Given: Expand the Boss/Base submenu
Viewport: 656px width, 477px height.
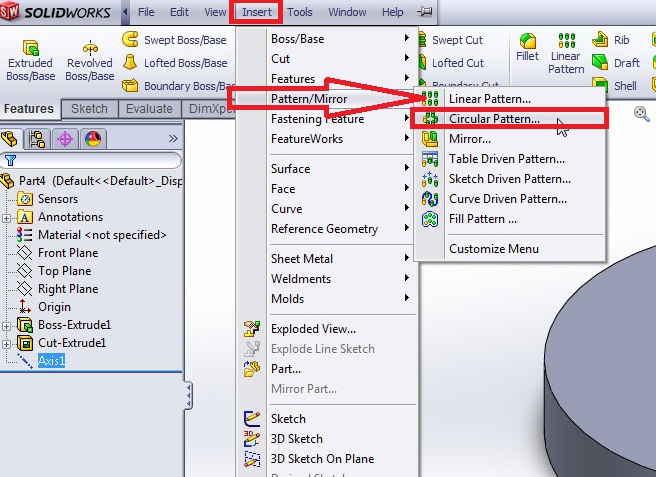Looking at the screenshot, I should pyautogui.click(x=327, y=38).
